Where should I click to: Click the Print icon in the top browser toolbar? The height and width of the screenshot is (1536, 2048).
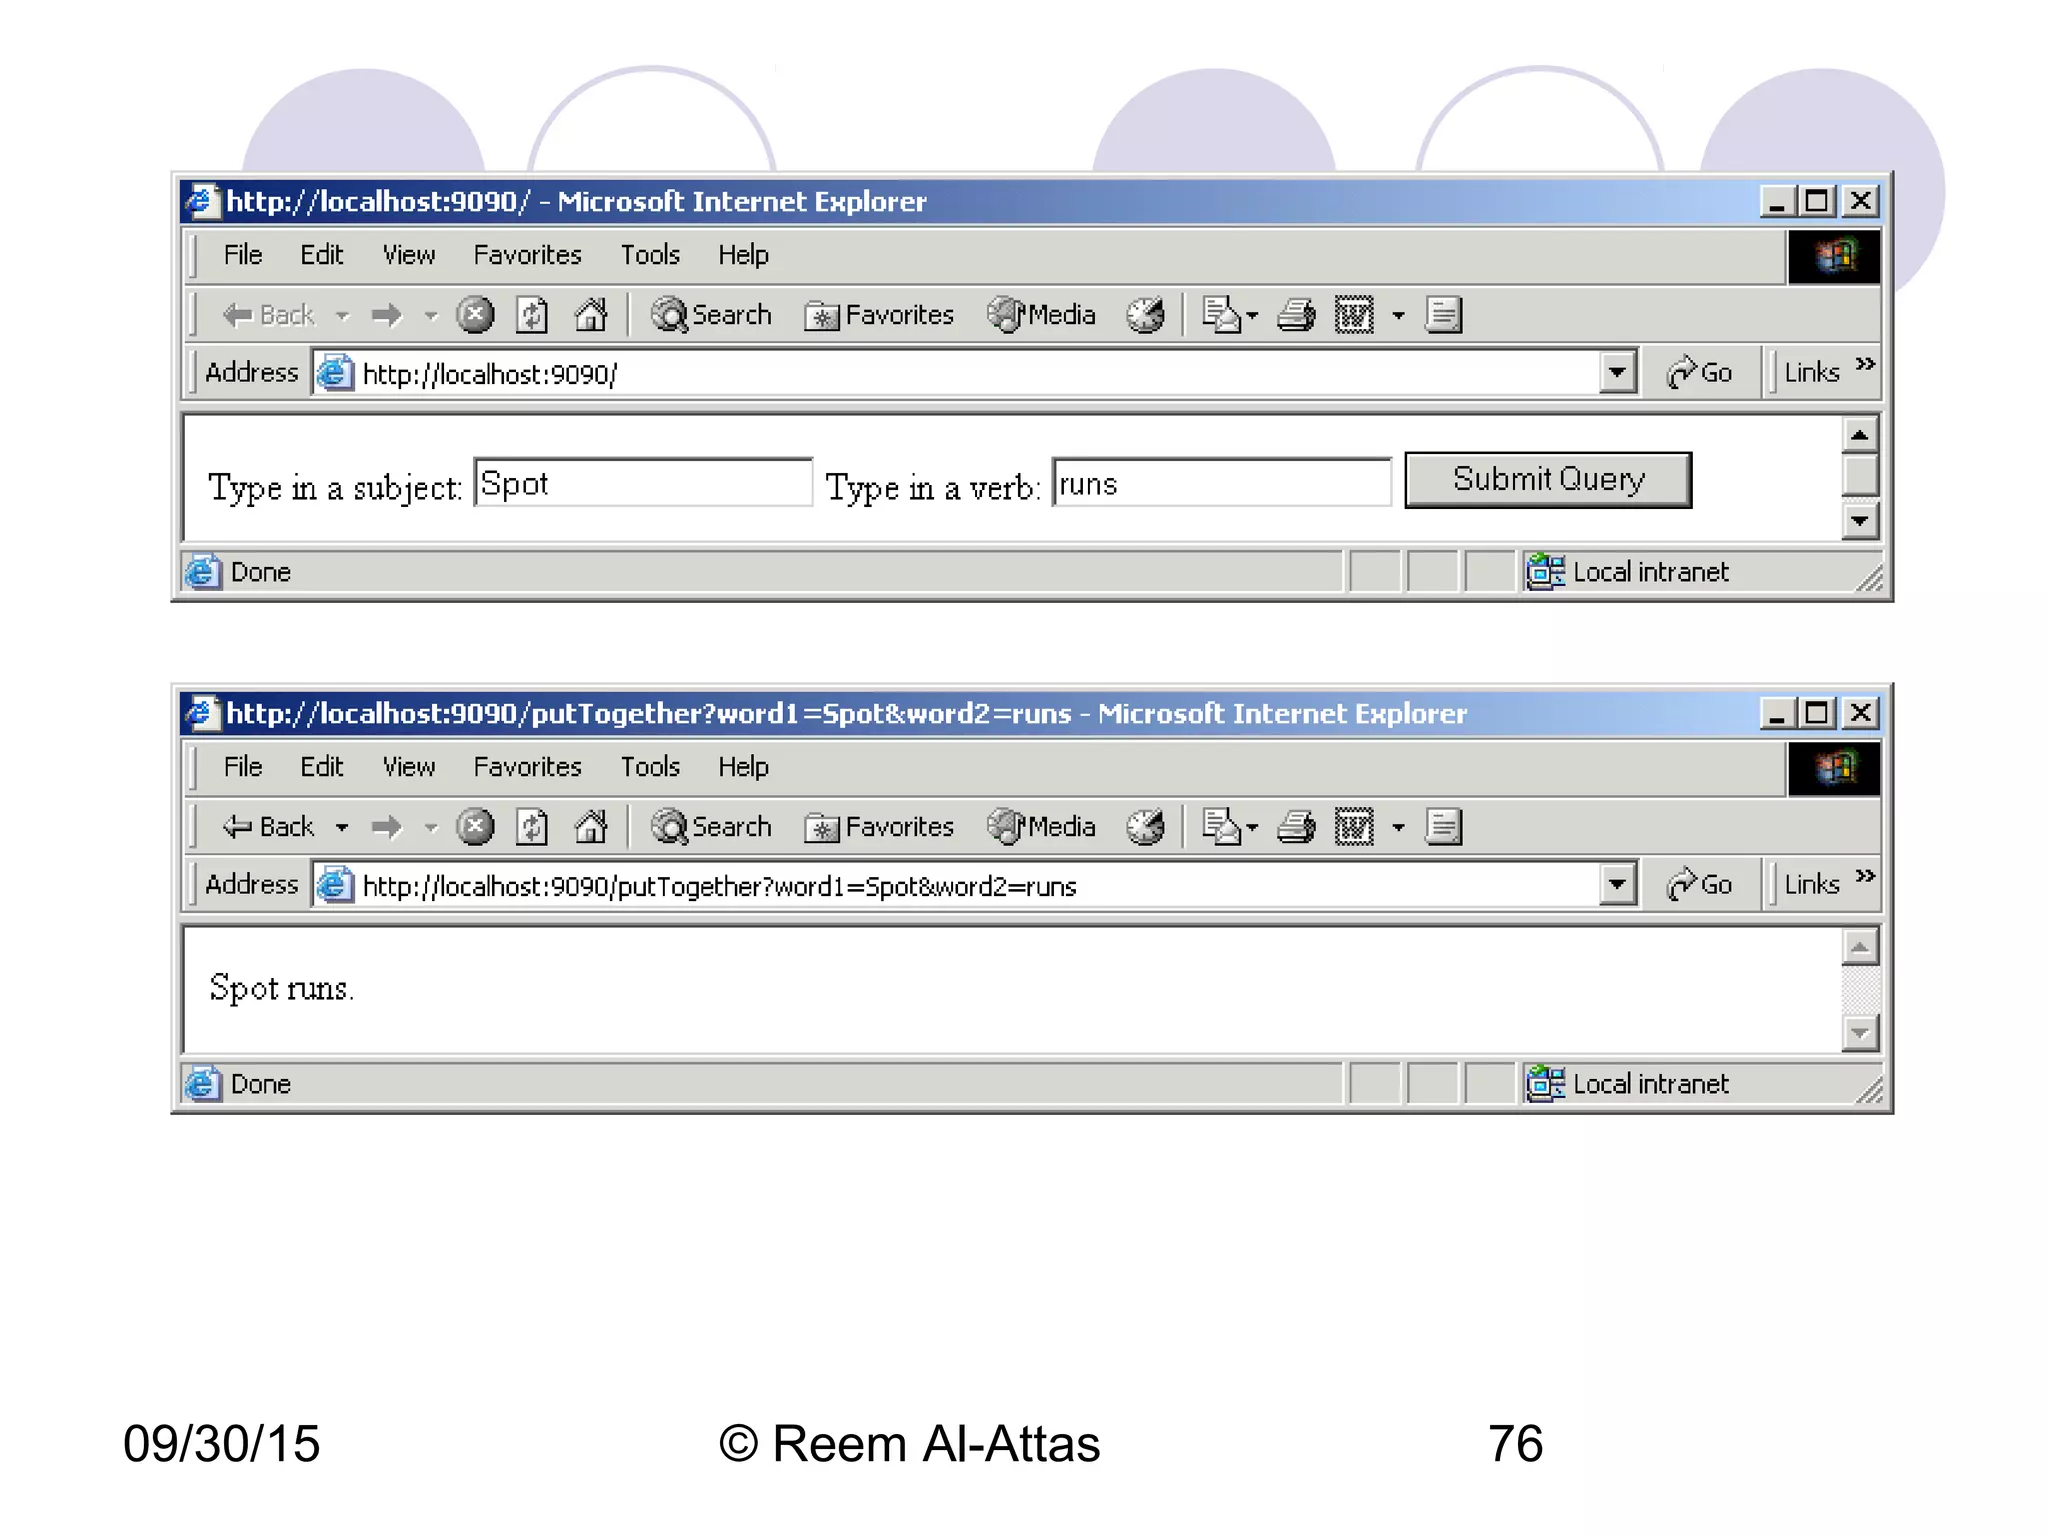click(1296, 315)
